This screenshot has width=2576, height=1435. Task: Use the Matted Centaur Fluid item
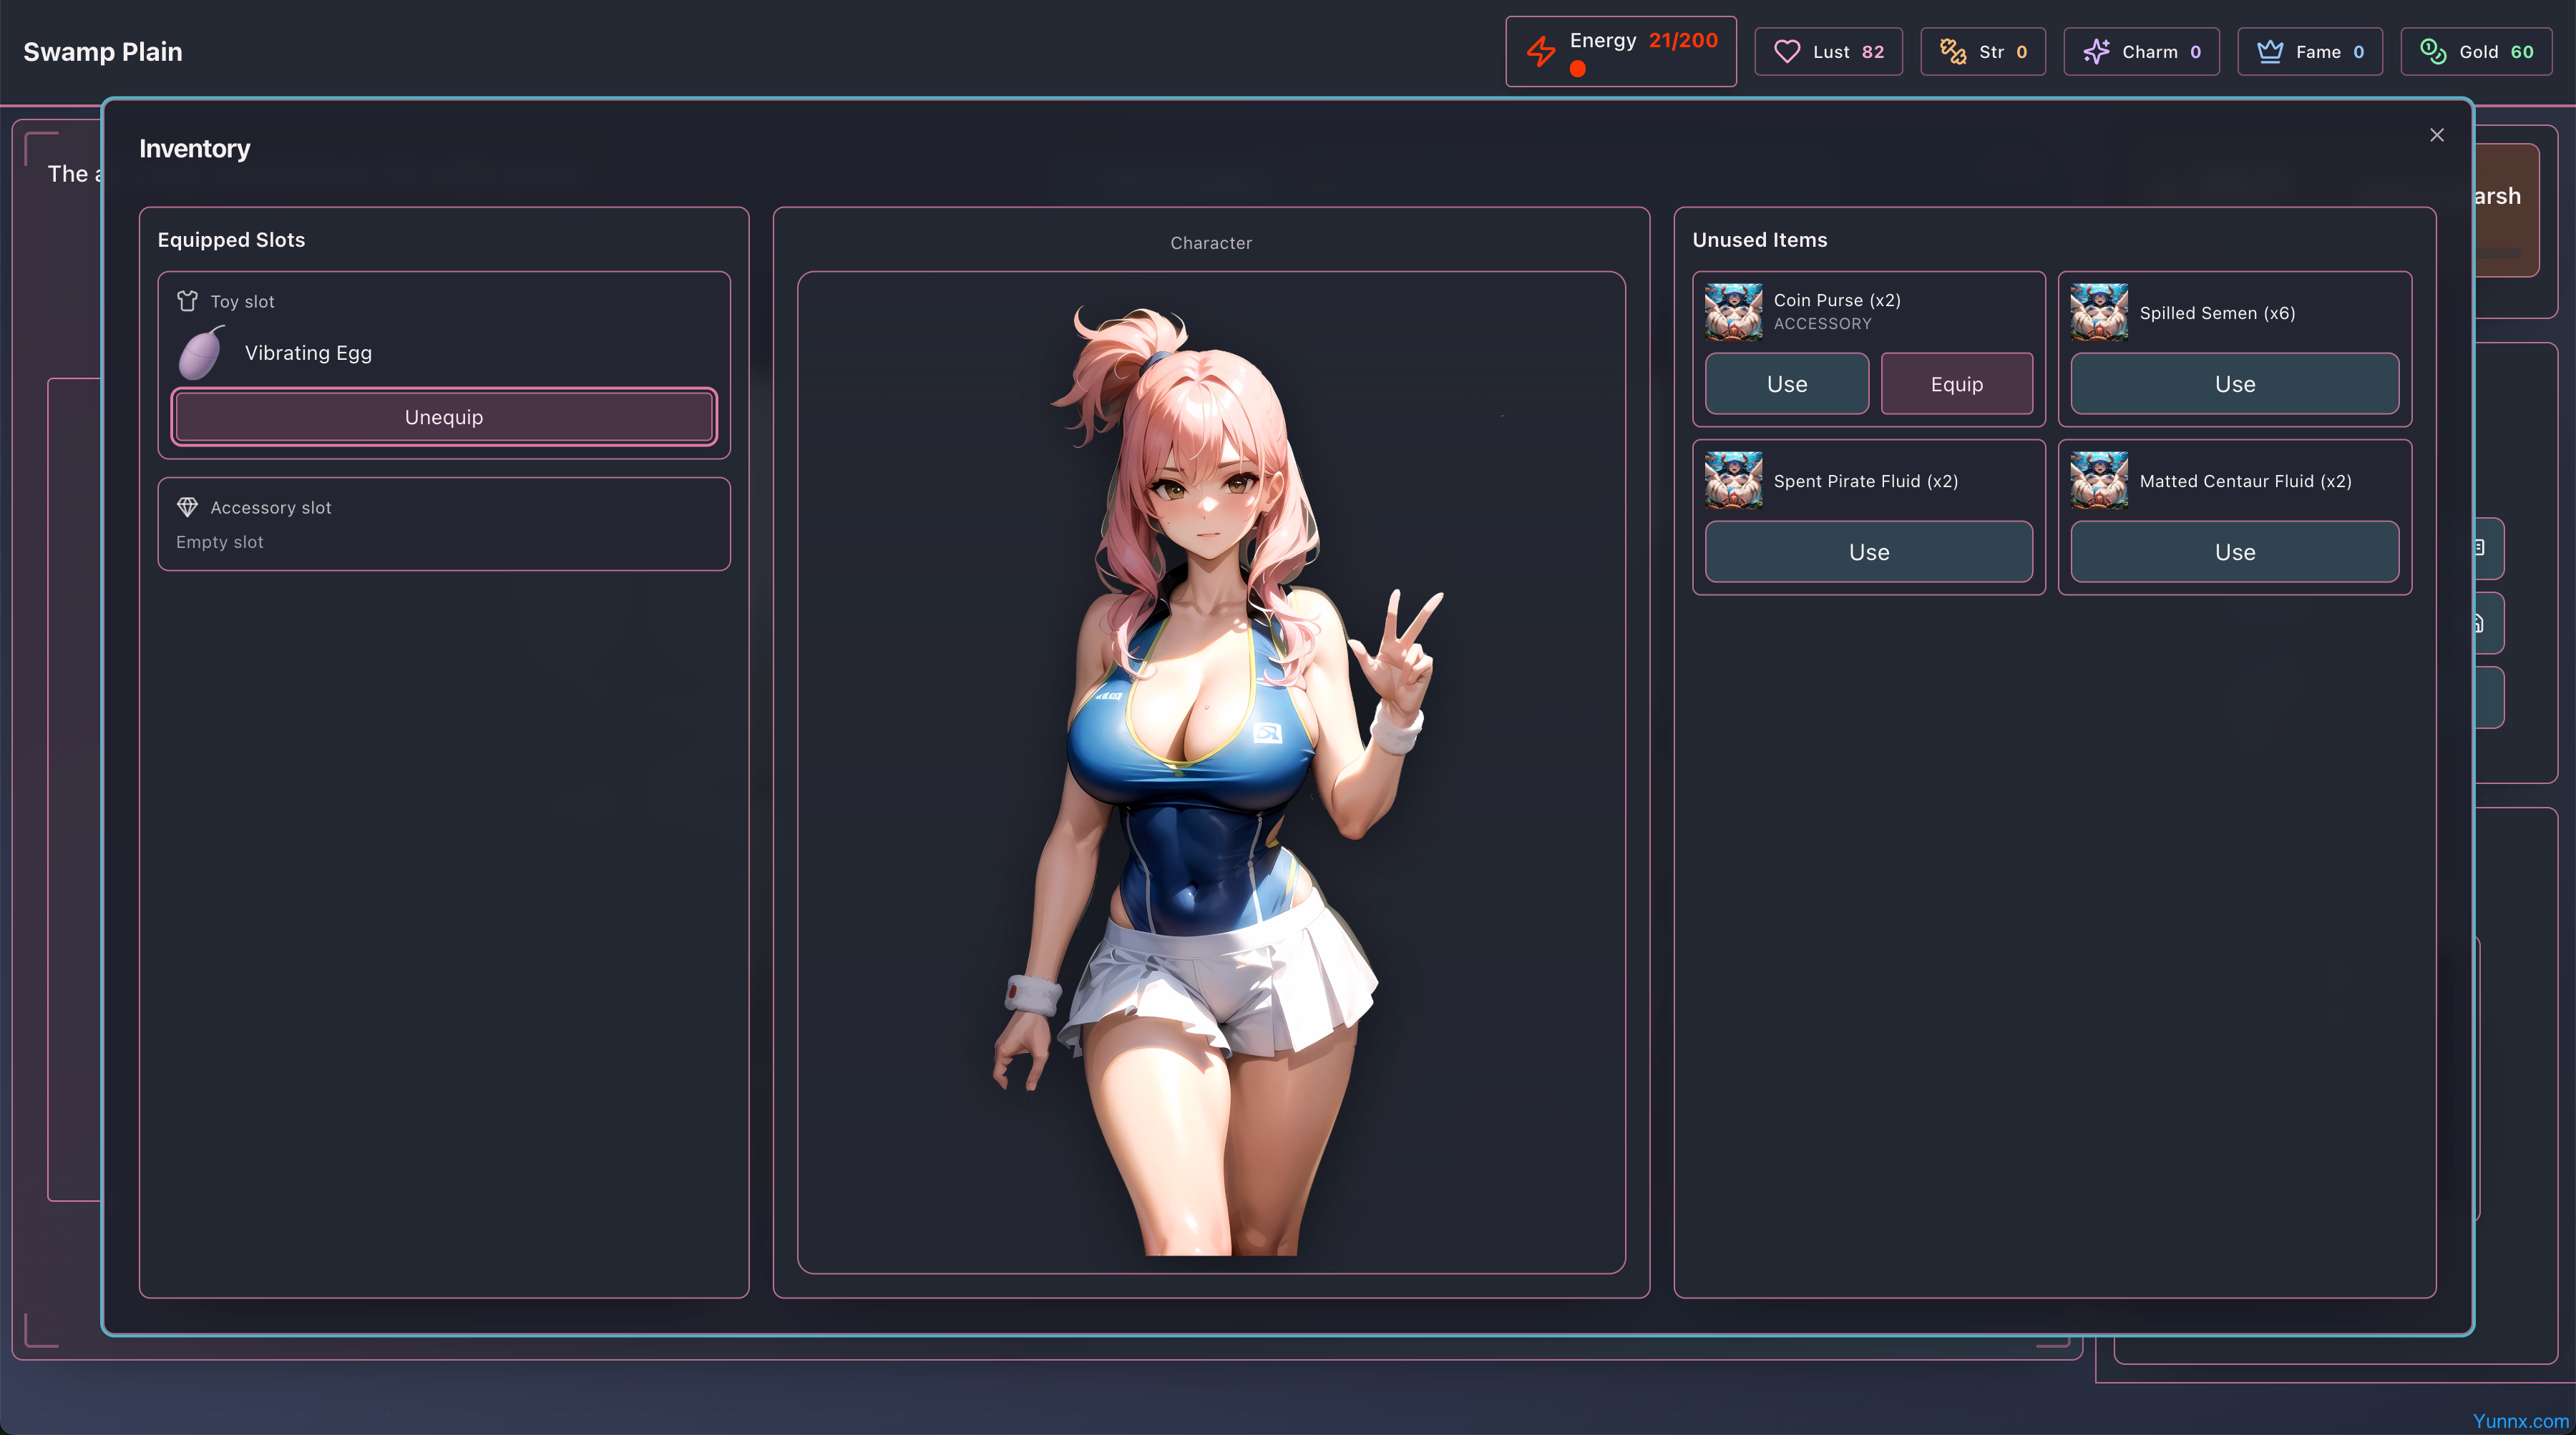2234,552
